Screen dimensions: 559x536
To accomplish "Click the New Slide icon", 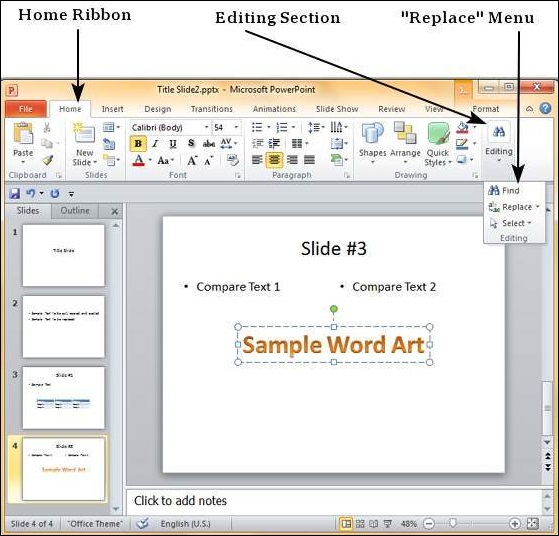I will coord(84,133).
